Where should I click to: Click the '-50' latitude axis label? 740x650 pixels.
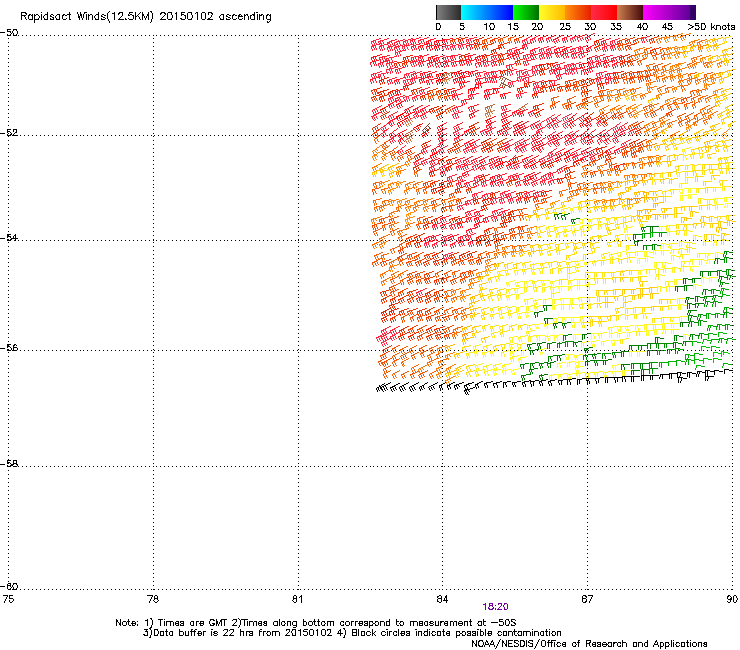[x=9, y=33]
